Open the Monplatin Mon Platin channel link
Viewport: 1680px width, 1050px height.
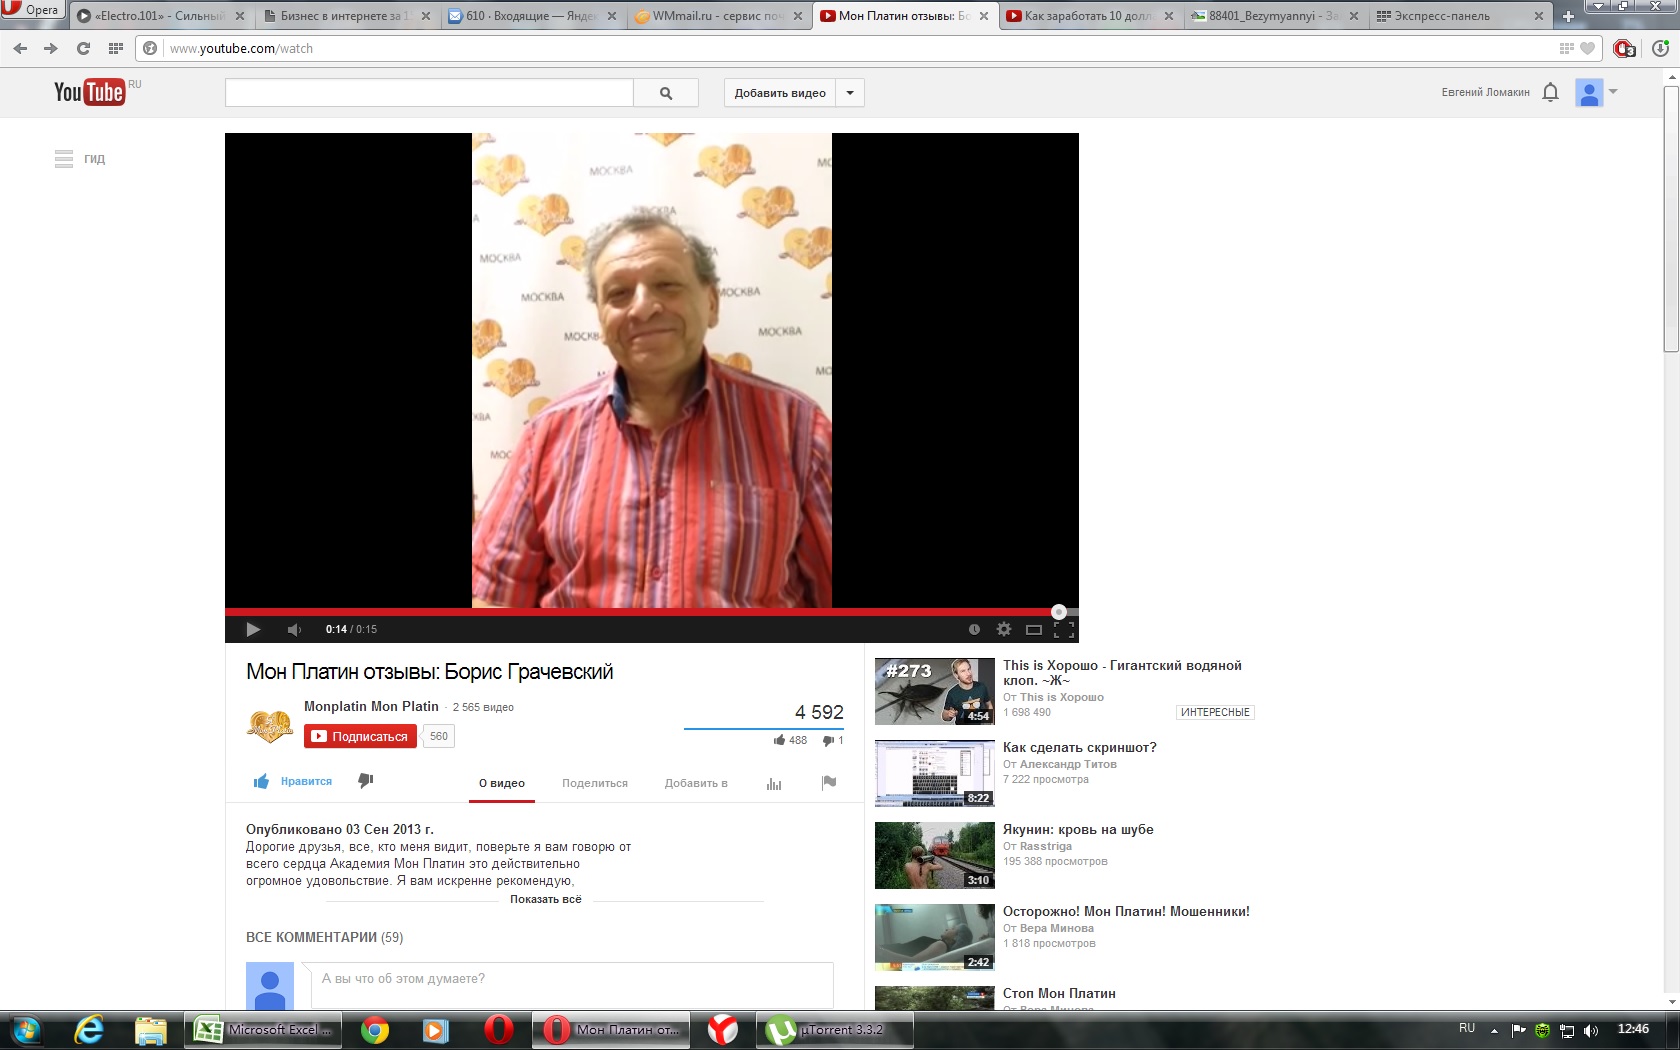pyautogui.click(x=371, y=706)
